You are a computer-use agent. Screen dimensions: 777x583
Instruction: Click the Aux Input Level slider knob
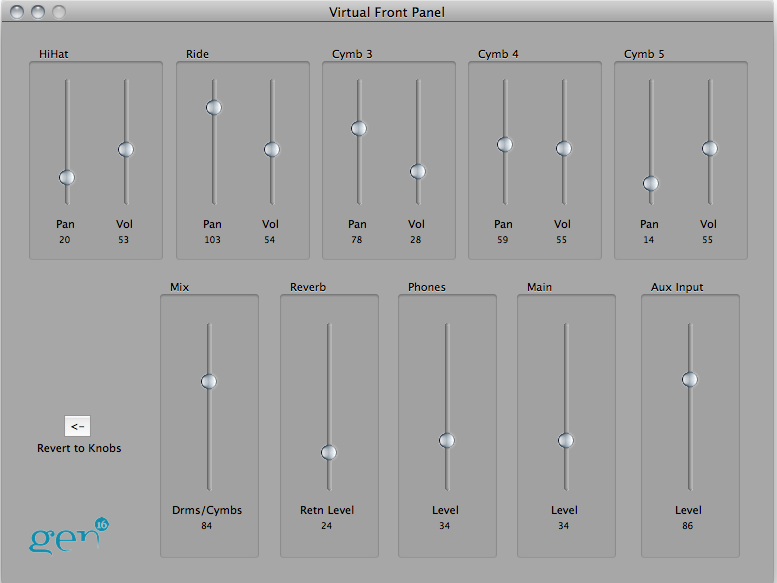pos(689,379)
